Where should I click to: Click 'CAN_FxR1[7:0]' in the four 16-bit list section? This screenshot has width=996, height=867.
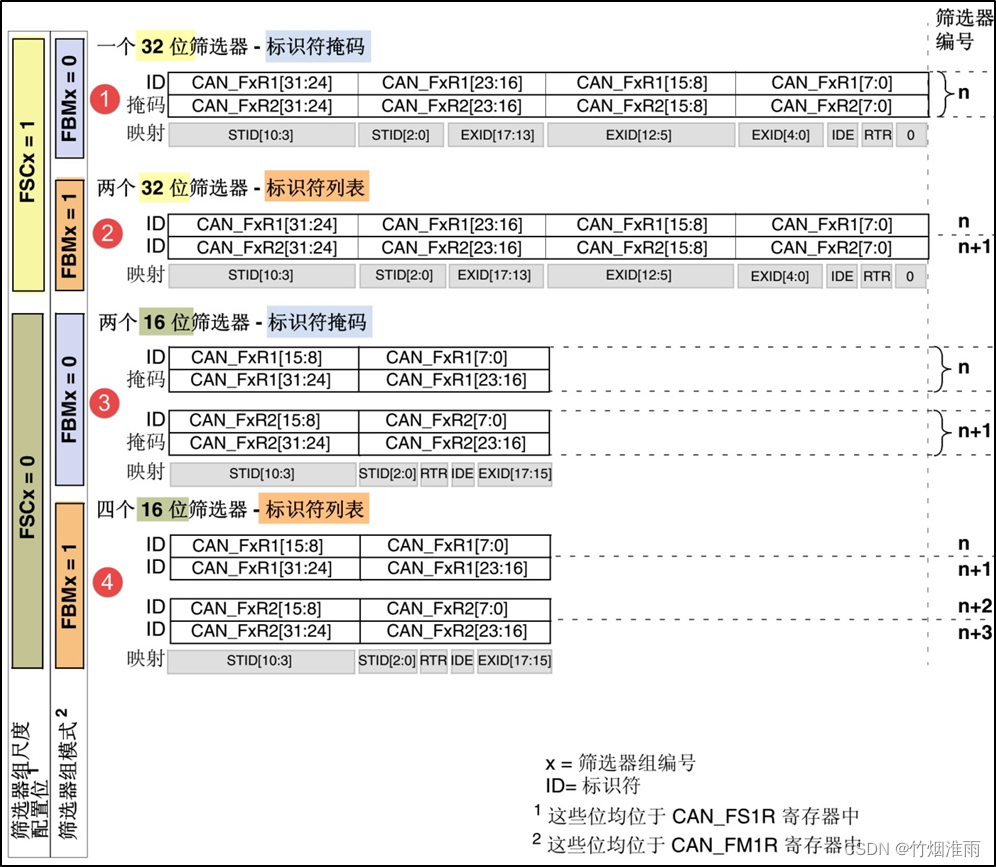(447, 546)
